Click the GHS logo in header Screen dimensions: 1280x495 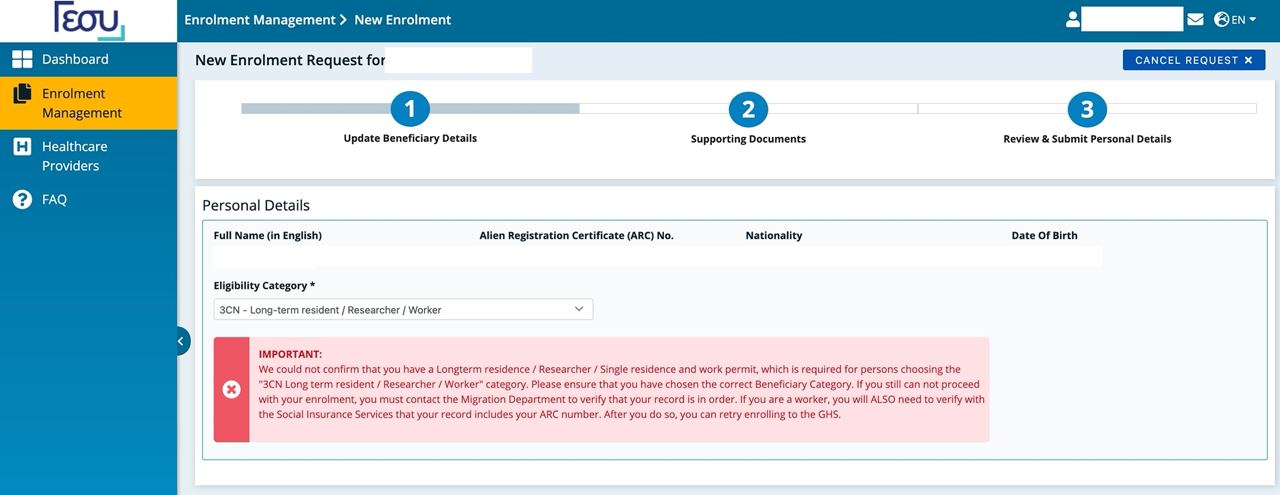click(89, 20)
